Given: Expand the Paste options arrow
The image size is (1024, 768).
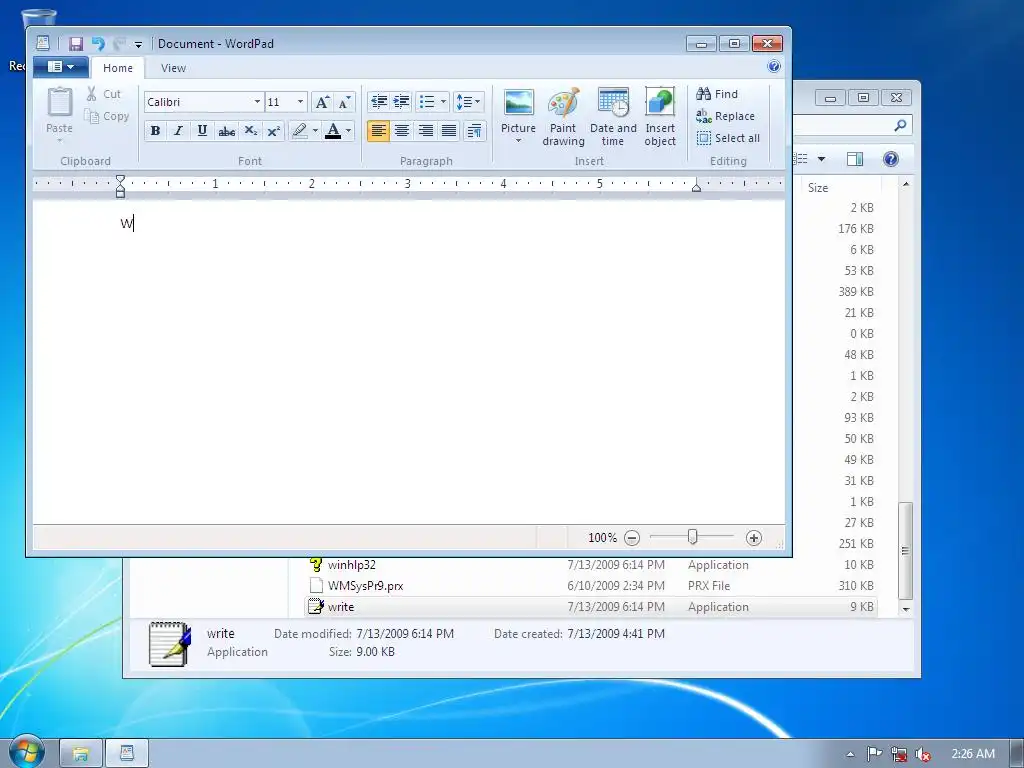Looking at the screenshot, I should pyautogui.click(x=59, y=140).
